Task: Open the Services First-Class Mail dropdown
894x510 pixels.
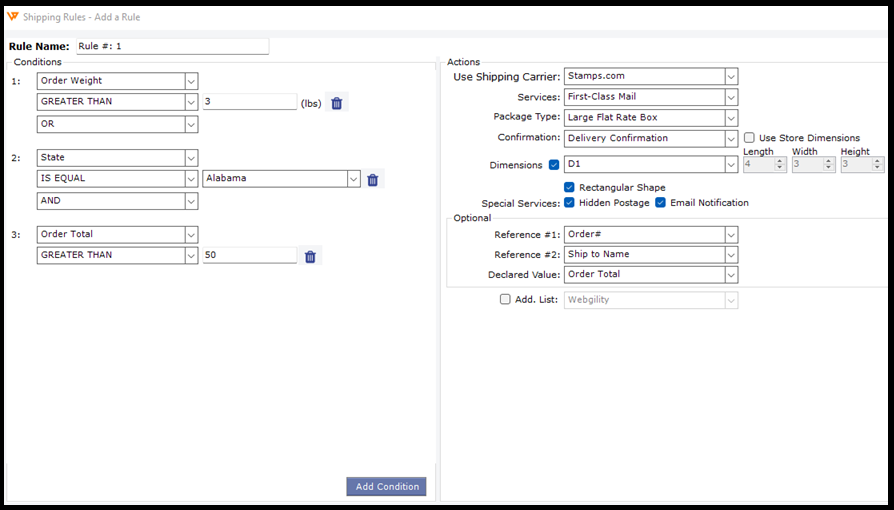Action: tap(731, 97)
